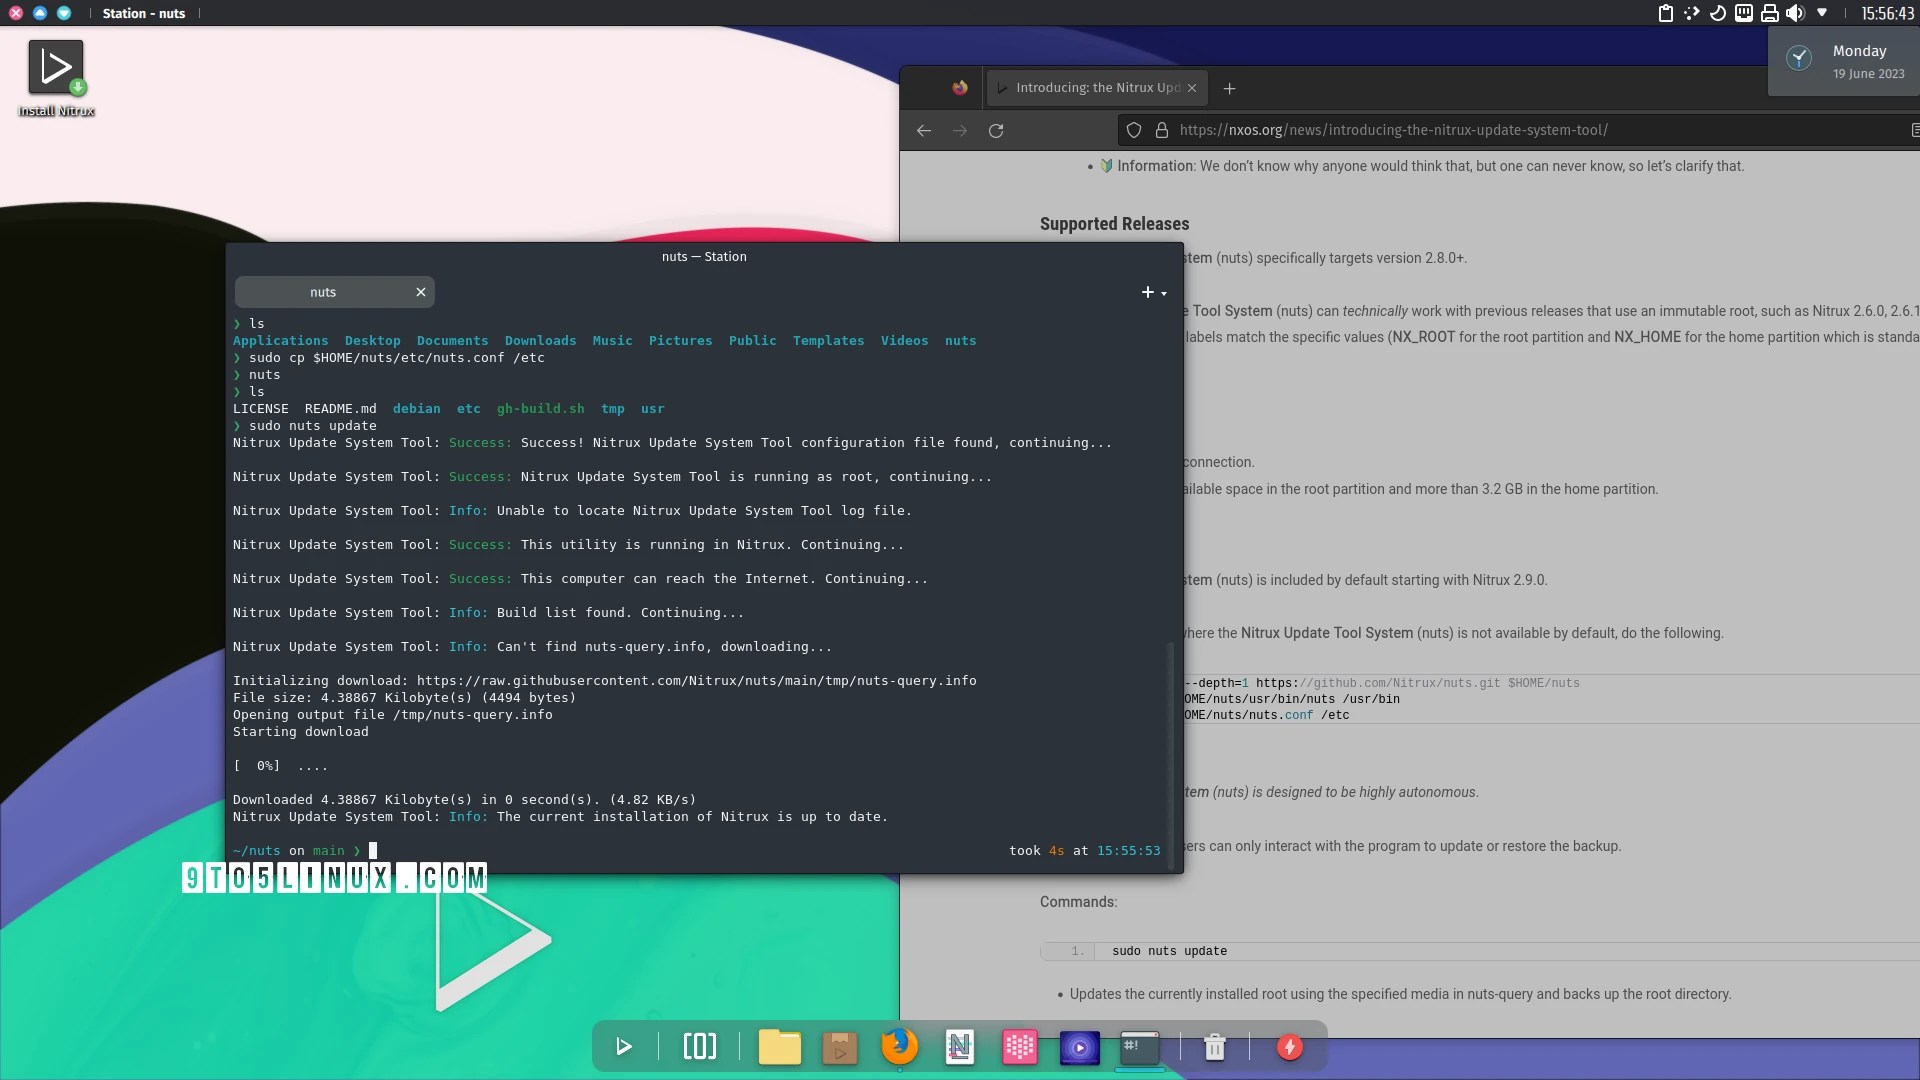Mute audio using the speaker tray icon
Screen dimensions: 1920x1080
point(1796,13)
